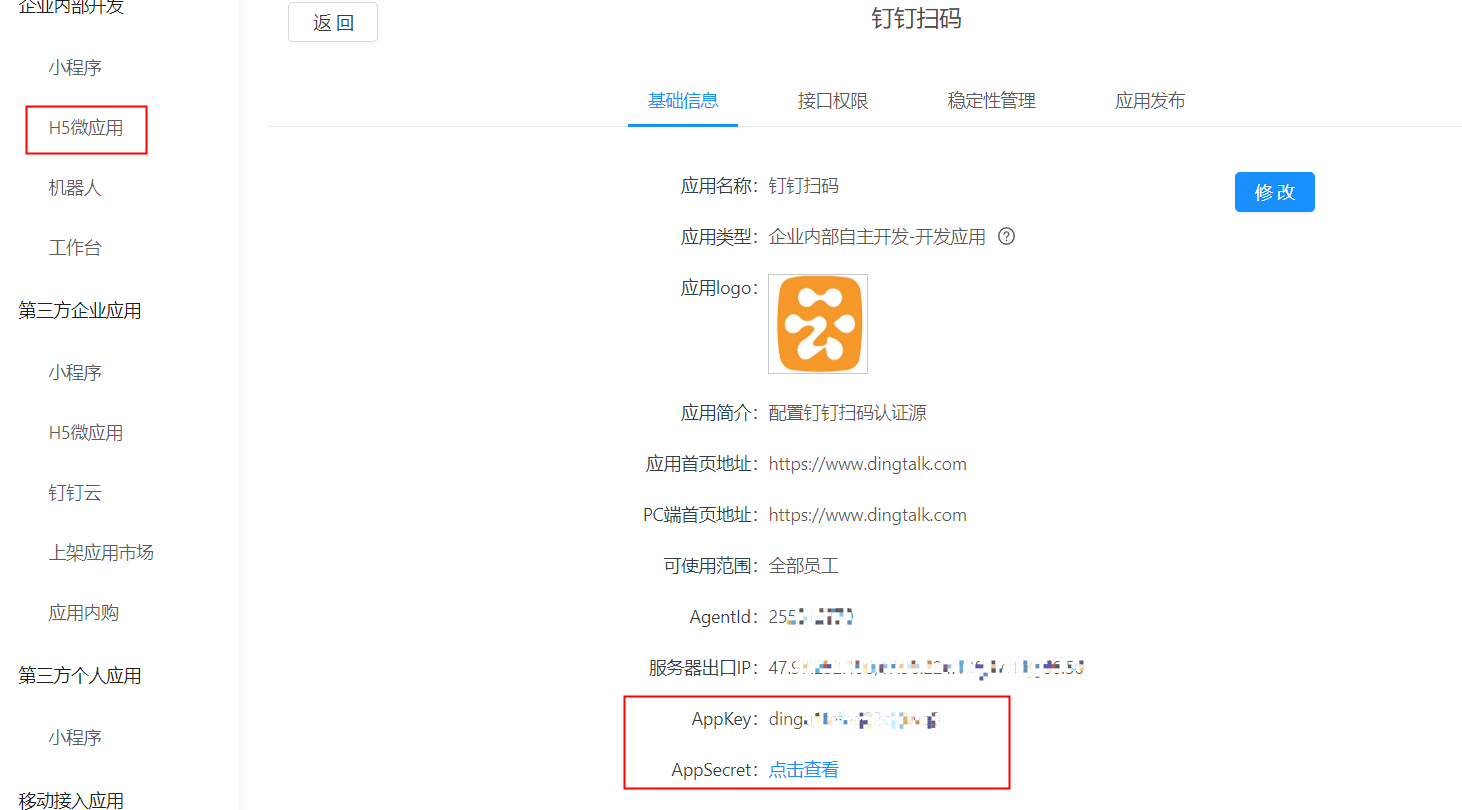
Task: Click the 钉钉扫码 page title
Action: point(917,19)
